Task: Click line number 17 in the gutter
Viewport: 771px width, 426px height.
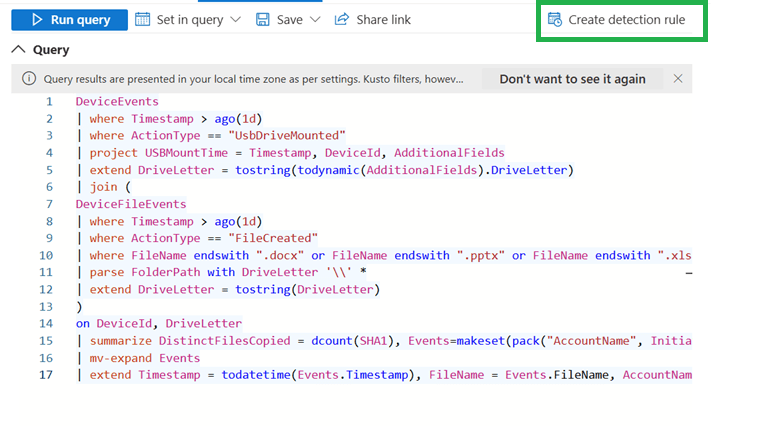Action: pyautogui.click(x=45, y=375)
